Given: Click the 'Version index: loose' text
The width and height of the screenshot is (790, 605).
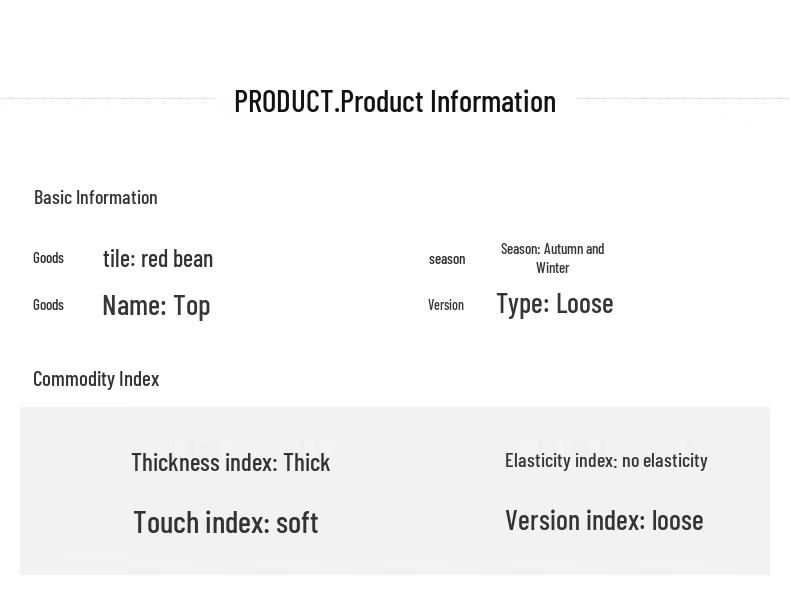Looking at the screenshot, I should tap(604, 520).
